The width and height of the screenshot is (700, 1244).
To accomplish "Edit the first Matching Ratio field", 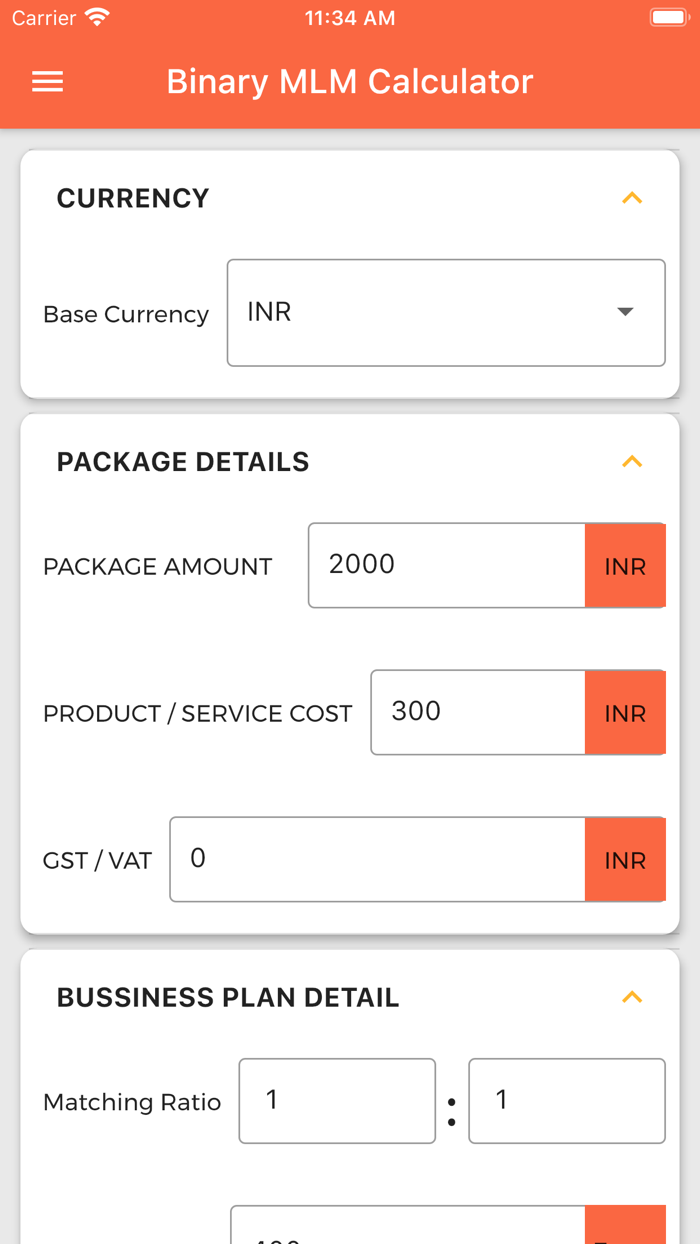I will point(336,1101).
